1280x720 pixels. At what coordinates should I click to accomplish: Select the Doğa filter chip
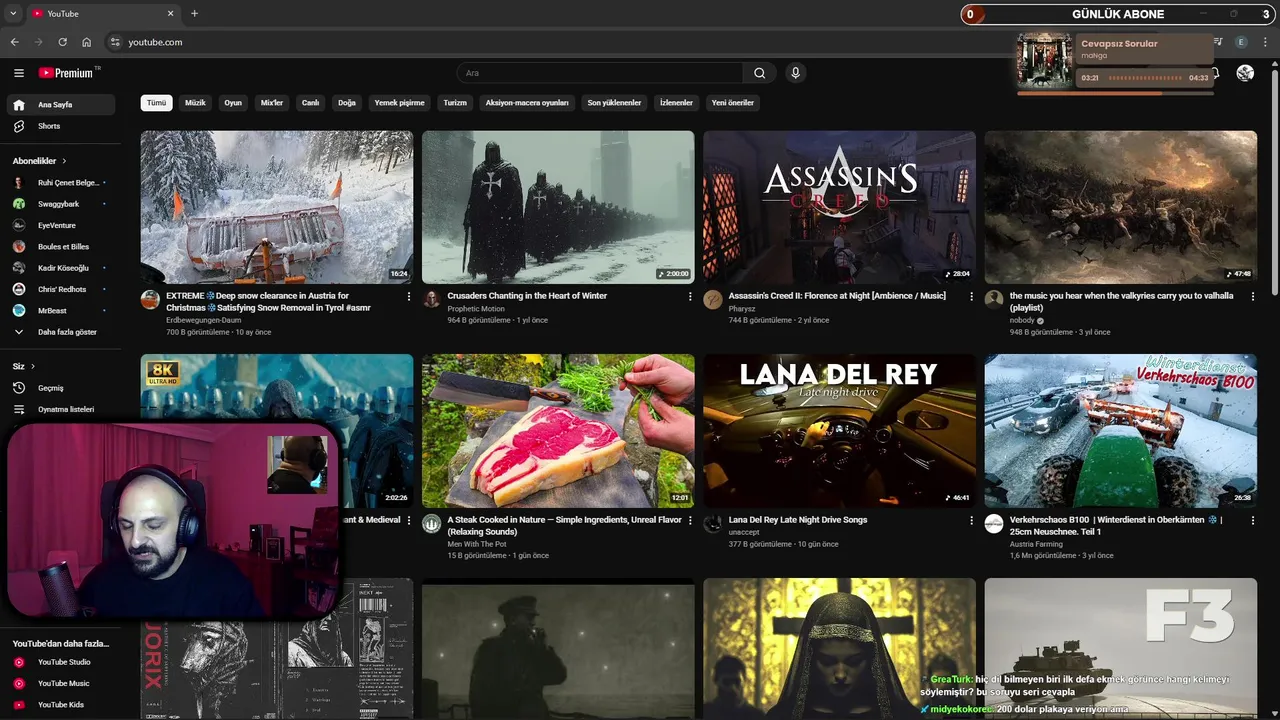347,103
